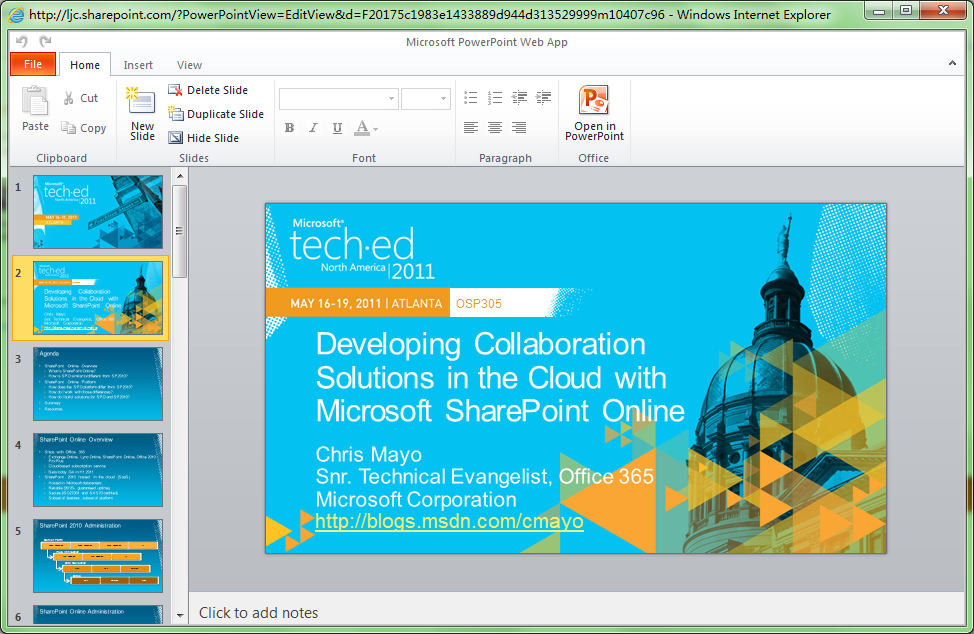Screen dimensions: 974x634
Task: Click the 'MAY 16-19, 2011 | ATLANTA' banner text
Action: coord(366,304)
